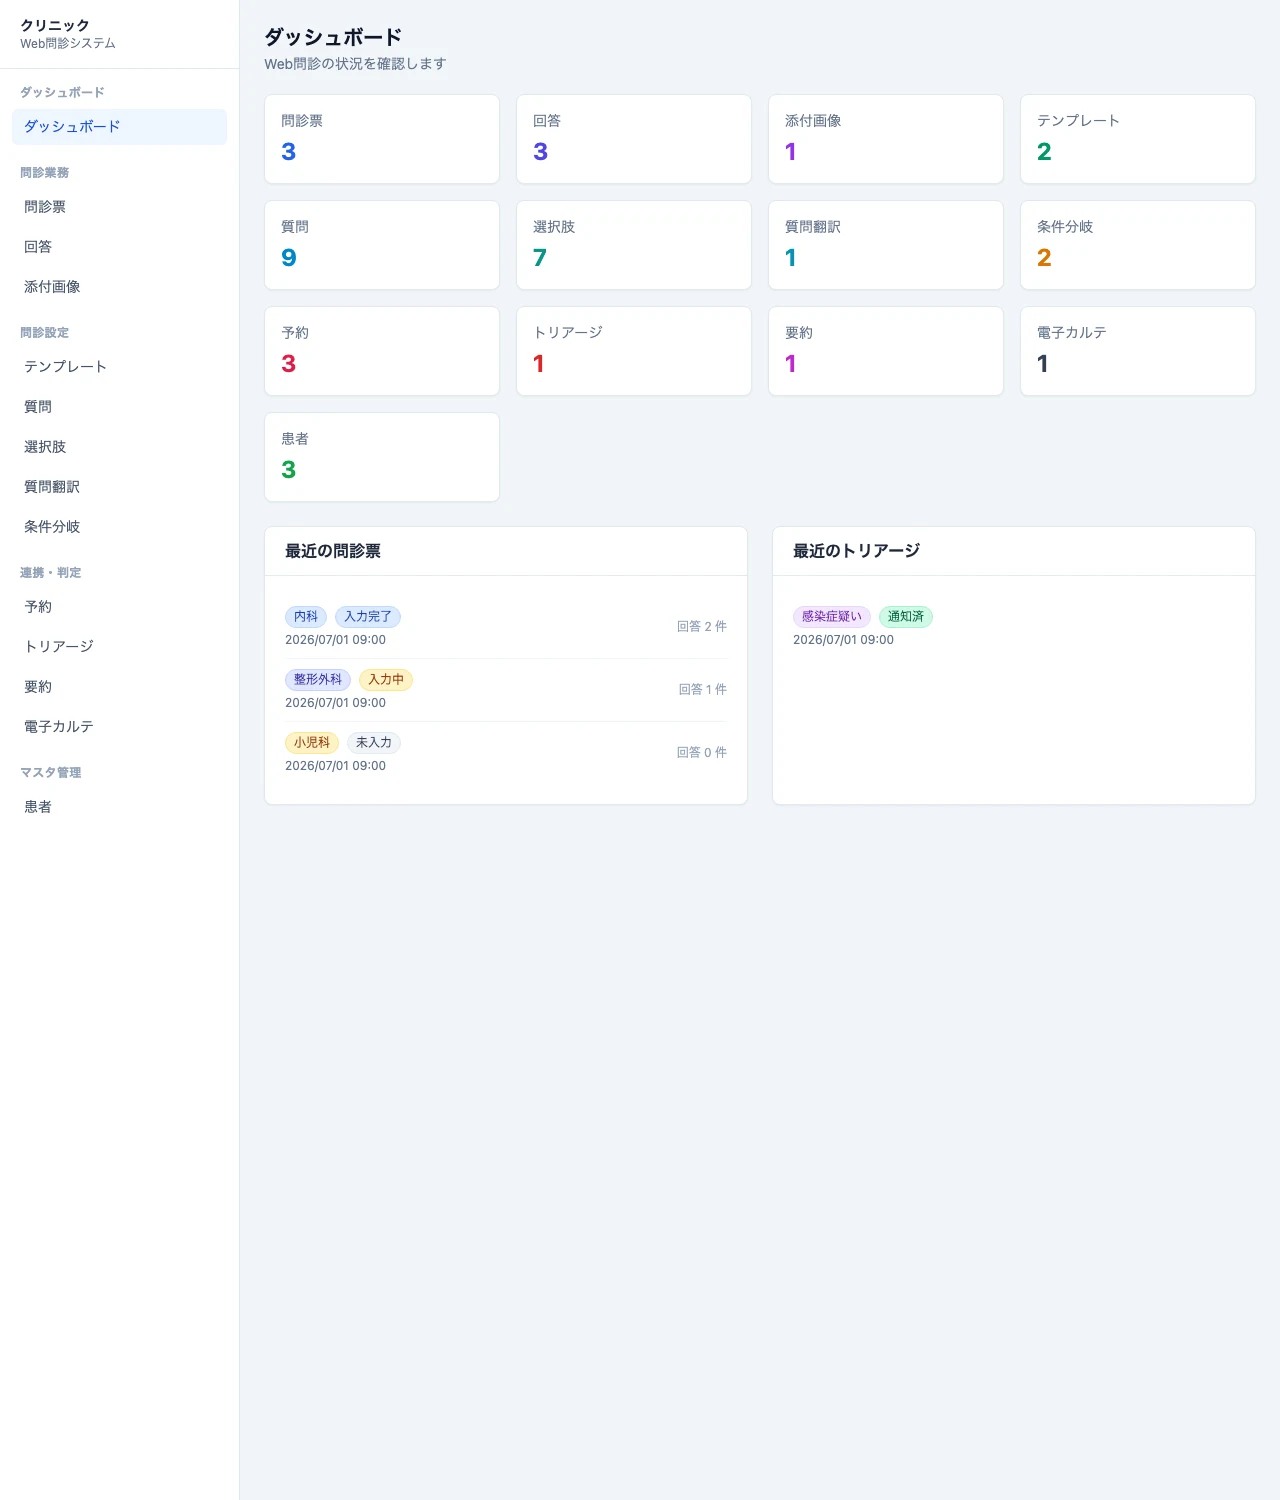
Task: Click the 患者 summary card
Action: tap(382, 457)
